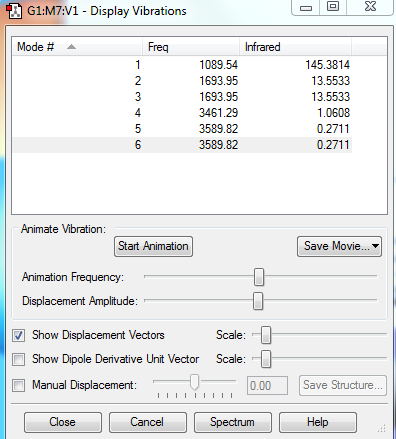396x439 pixels.
Task: Open the Spectrum view
Action: tap(233, 422)
